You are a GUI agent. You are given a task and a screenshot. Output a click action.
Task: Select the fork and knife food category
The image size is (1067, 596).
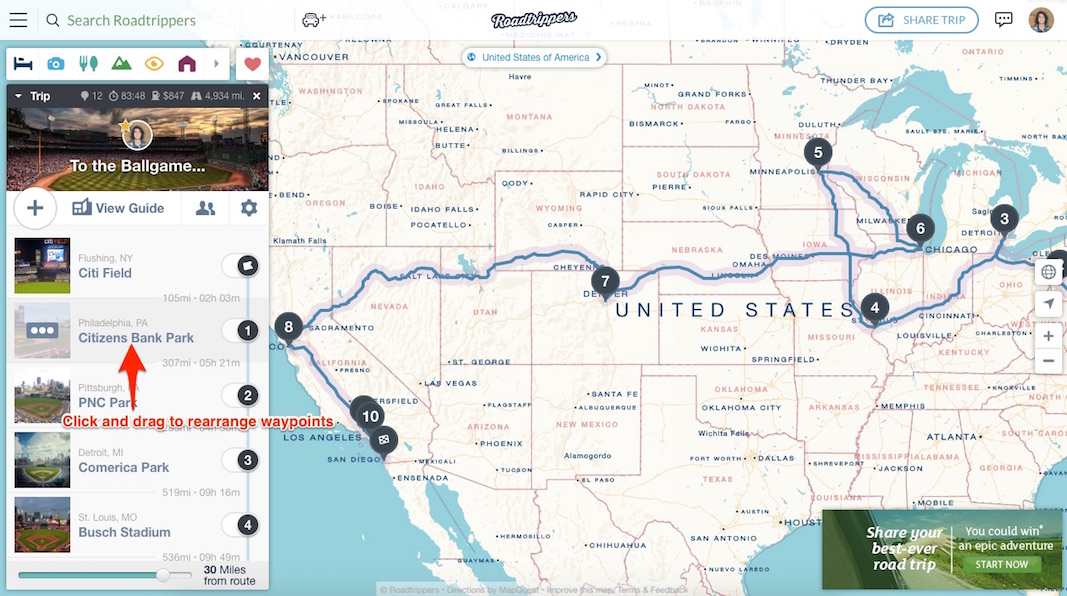point(88,64)
